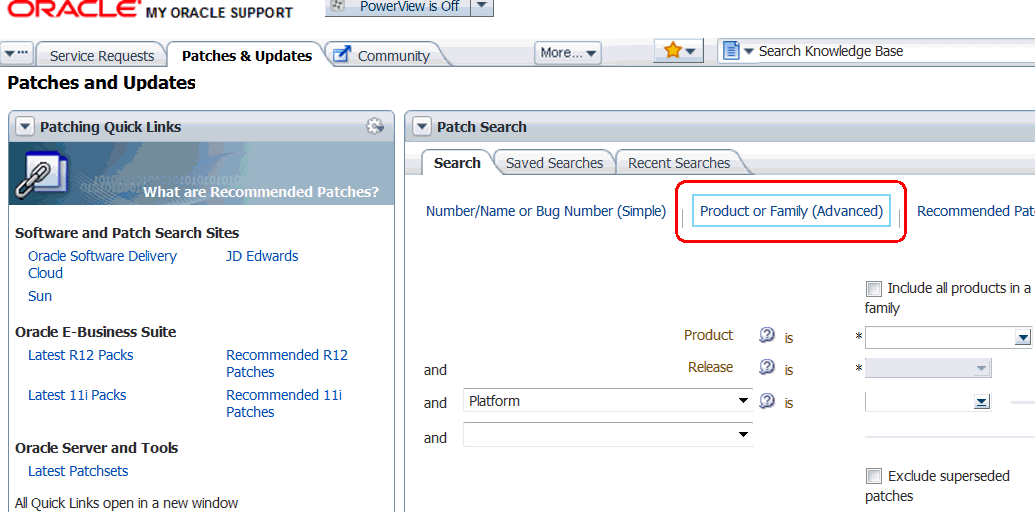Choose Number/Name or Bug Number (Simple) search
This screenshot has height=512, width=1035.
click(x=546, y=211)
